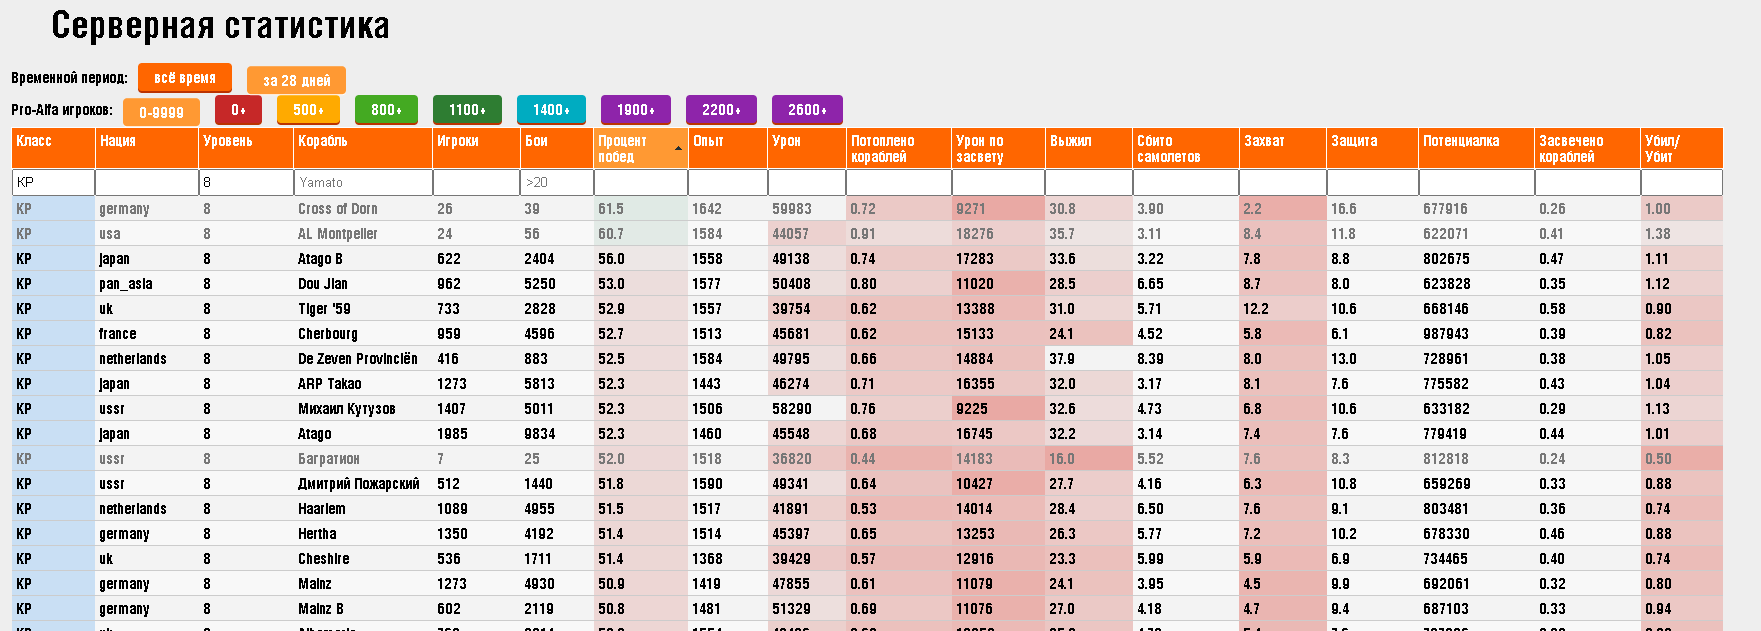Viewport: 1761px width, 631px height.
Task: Sort by the Урон column header
Action: (807, 148)
